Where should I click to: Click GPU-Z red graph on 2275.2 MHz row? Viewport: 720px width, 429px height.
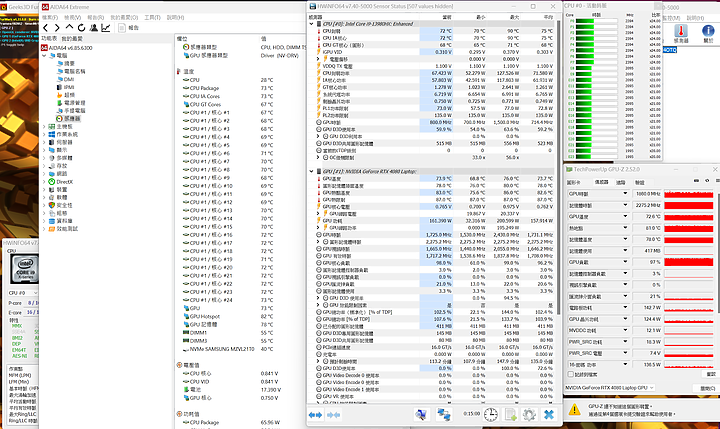coord(688,205)
